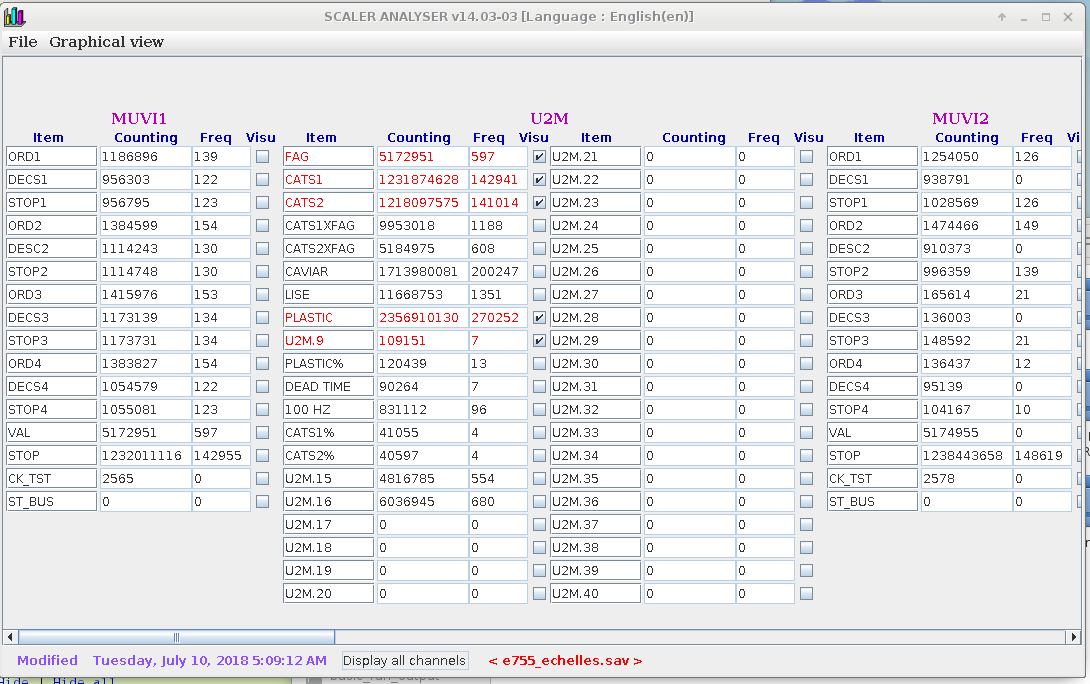1090x684 pixels.
Task: Click U2M.16 frequency value 680
Action: click(x=498, y=502)
